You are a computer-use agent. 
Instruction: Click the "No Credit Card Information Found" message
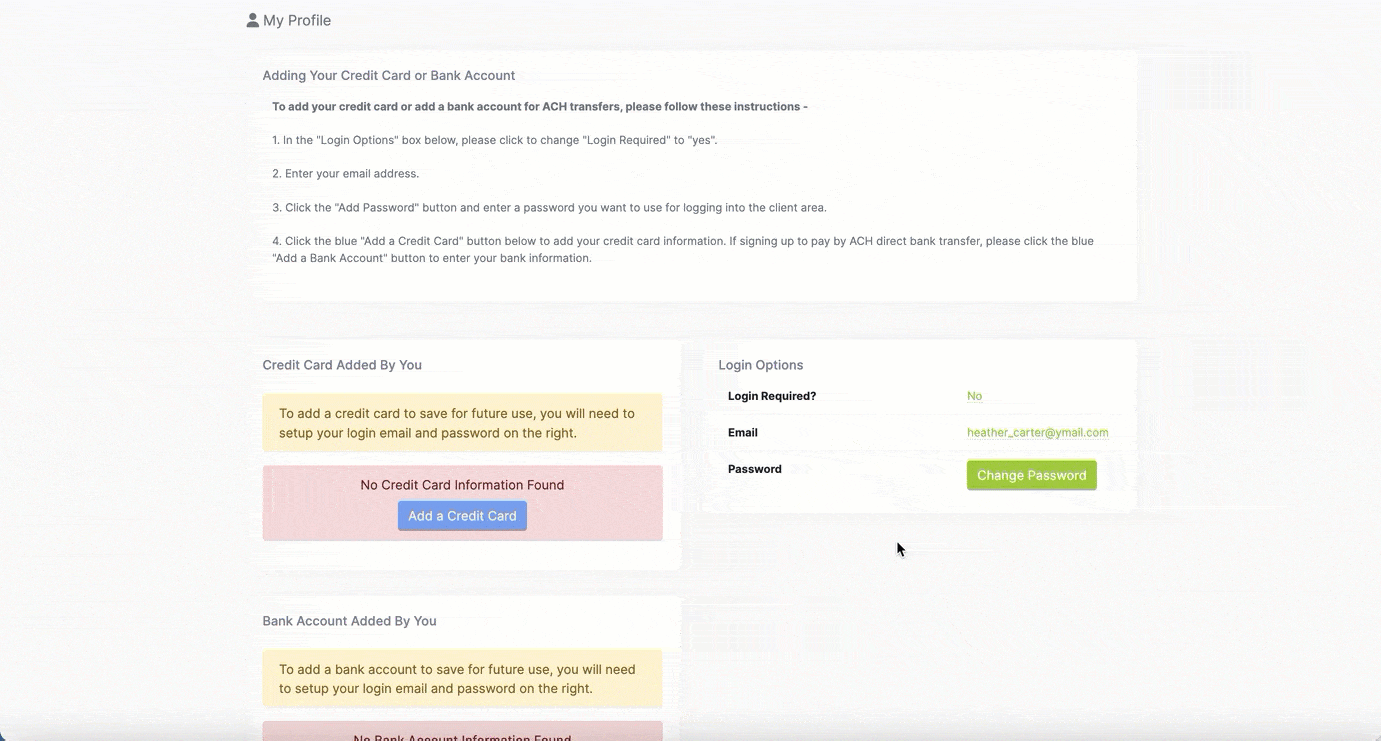[x=462, y=485]
